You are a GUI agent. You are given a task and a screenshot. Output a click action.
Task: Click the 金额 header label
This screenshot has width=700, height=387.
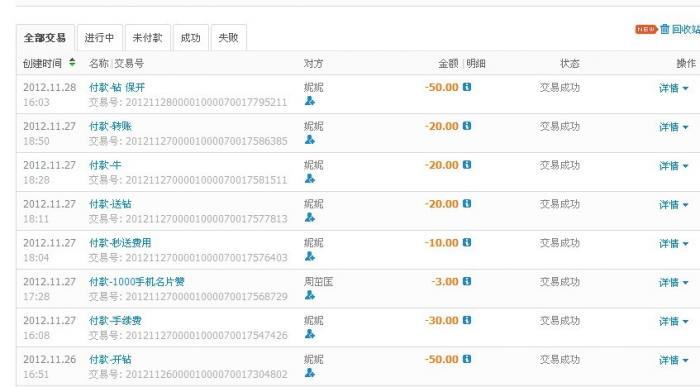click(x=448, y=63)
